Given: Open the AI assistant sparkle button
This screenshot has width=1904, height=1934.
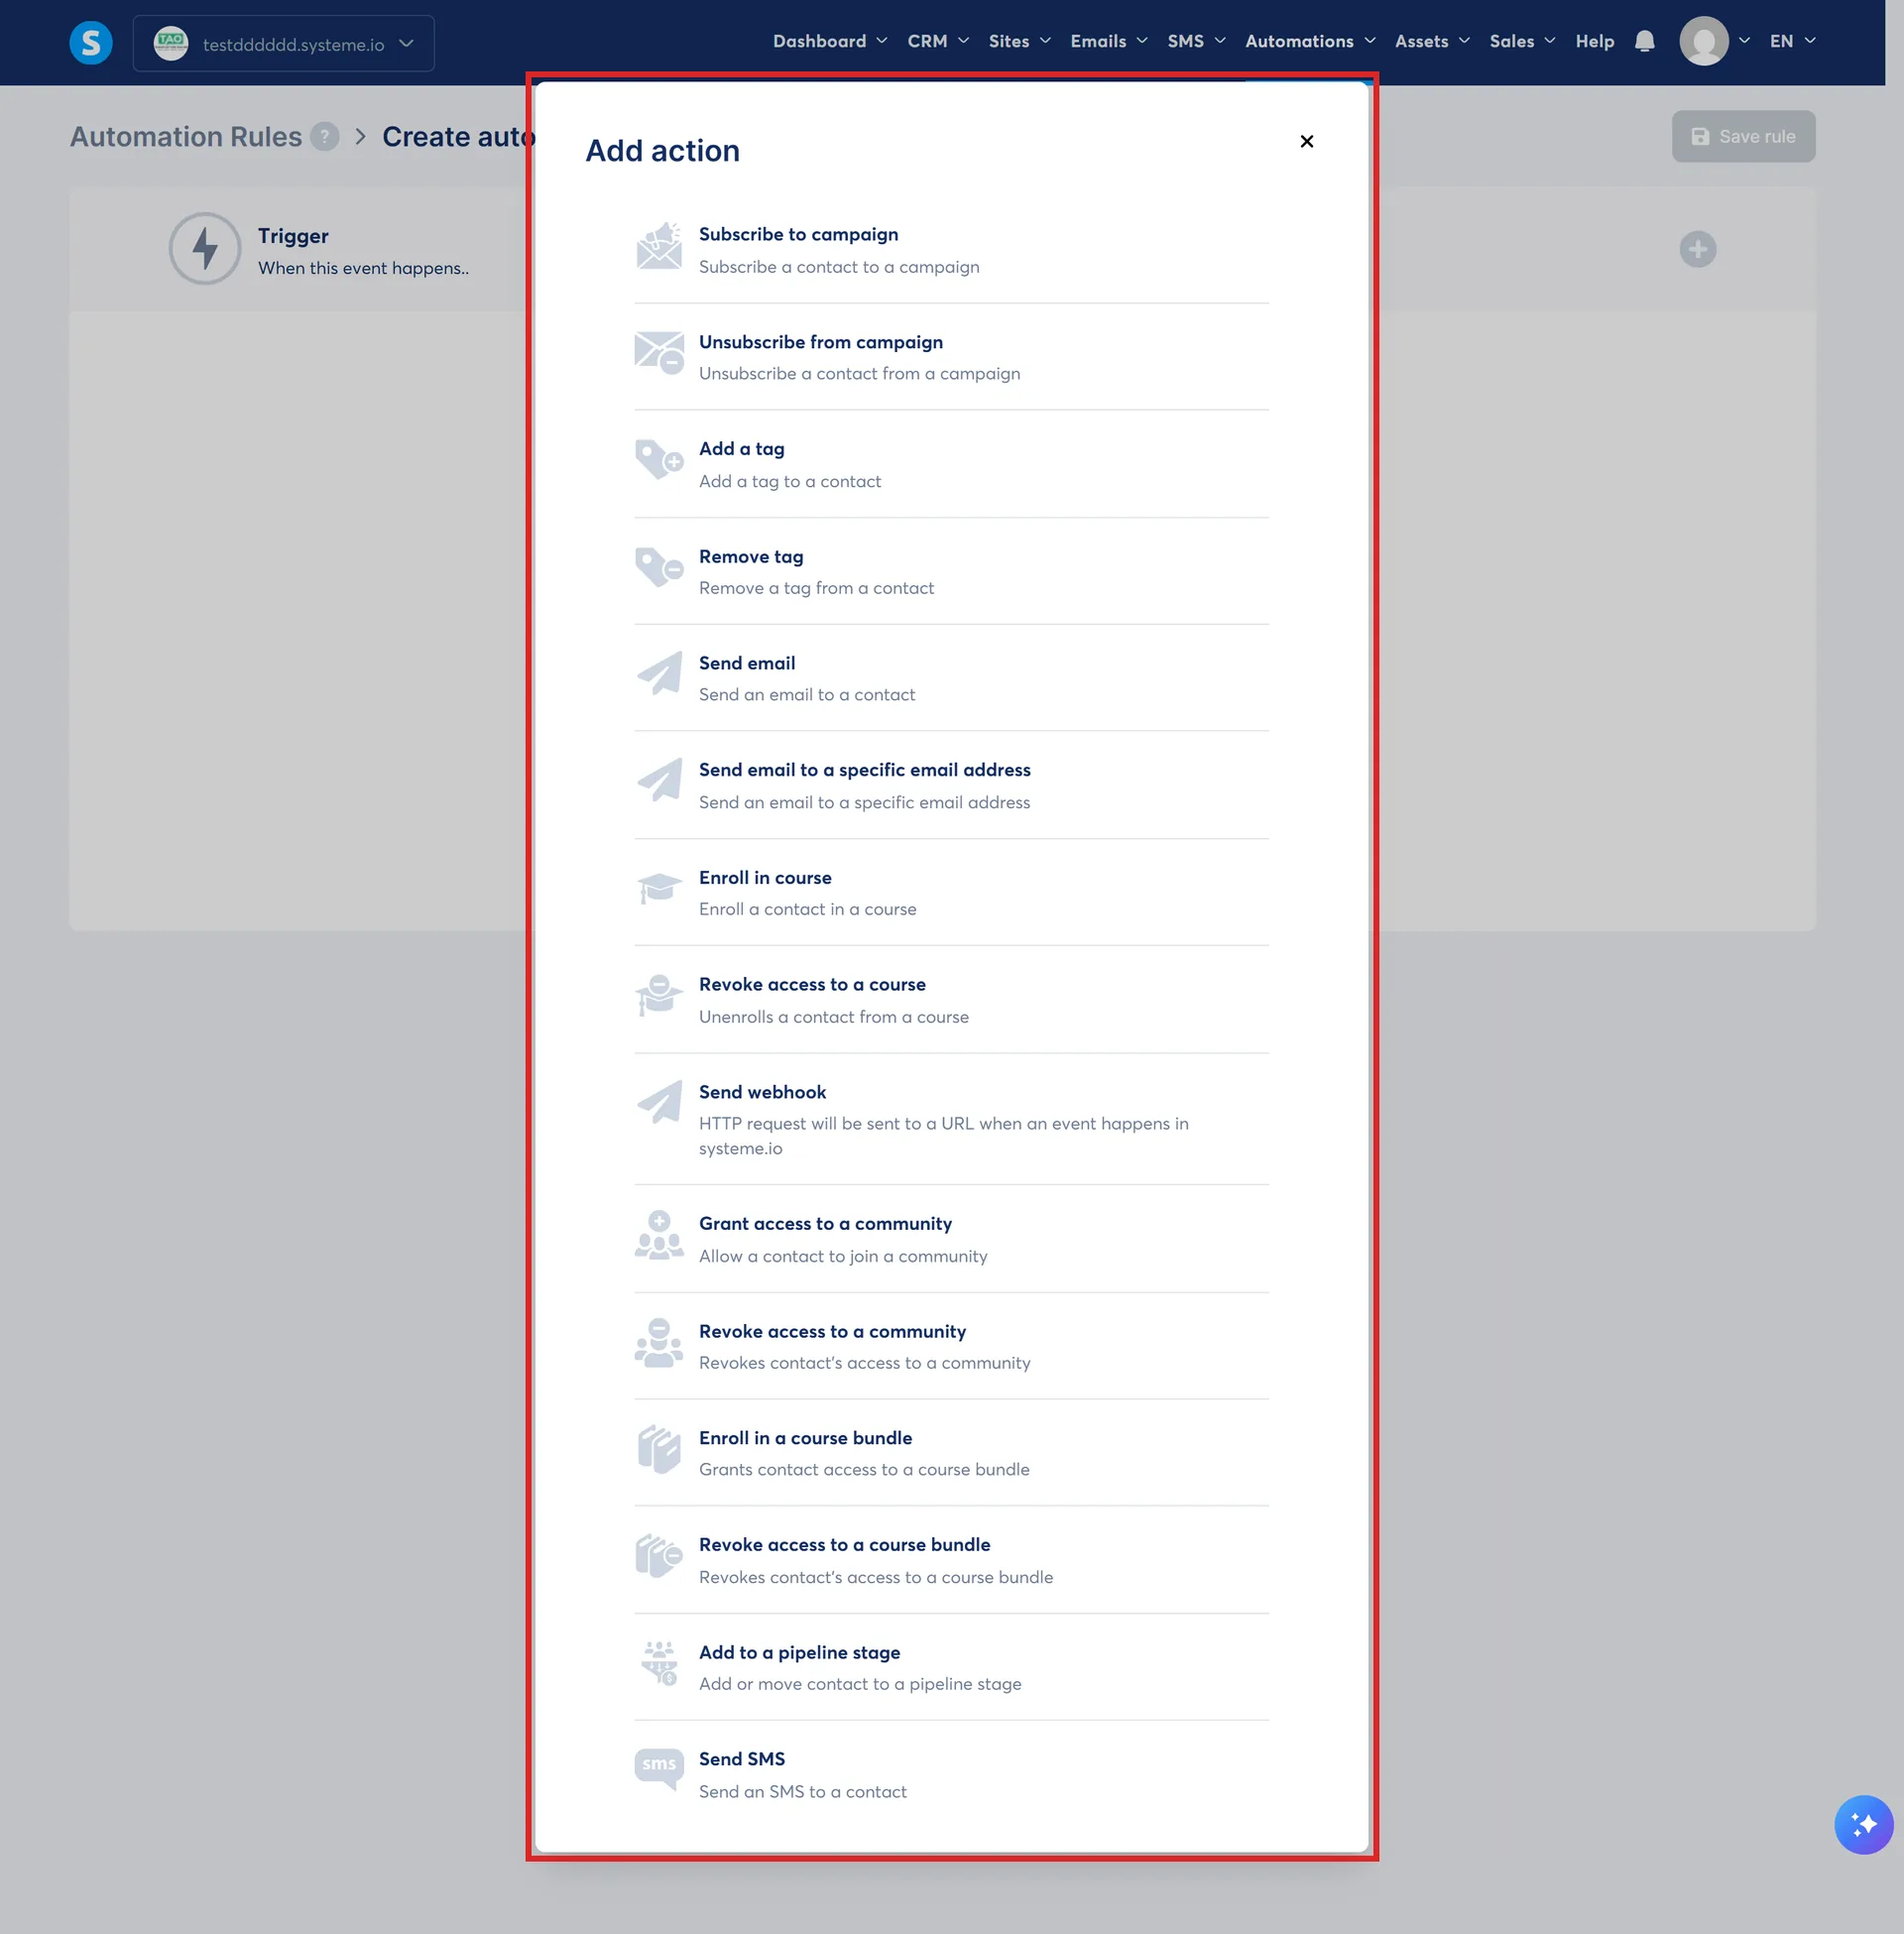Looking at the screenshot, I should [x=1863, y=1825].
